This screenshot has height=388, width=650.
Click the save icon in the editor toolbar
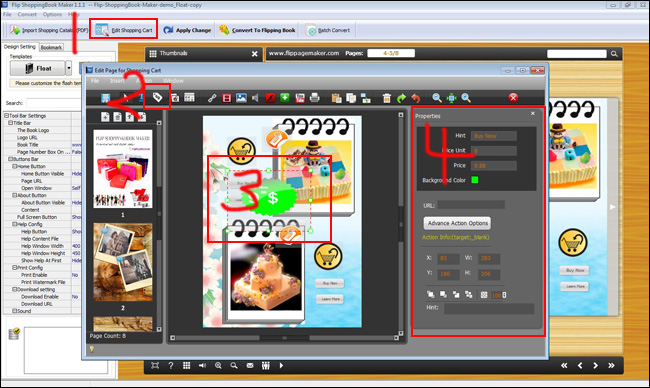106,98
